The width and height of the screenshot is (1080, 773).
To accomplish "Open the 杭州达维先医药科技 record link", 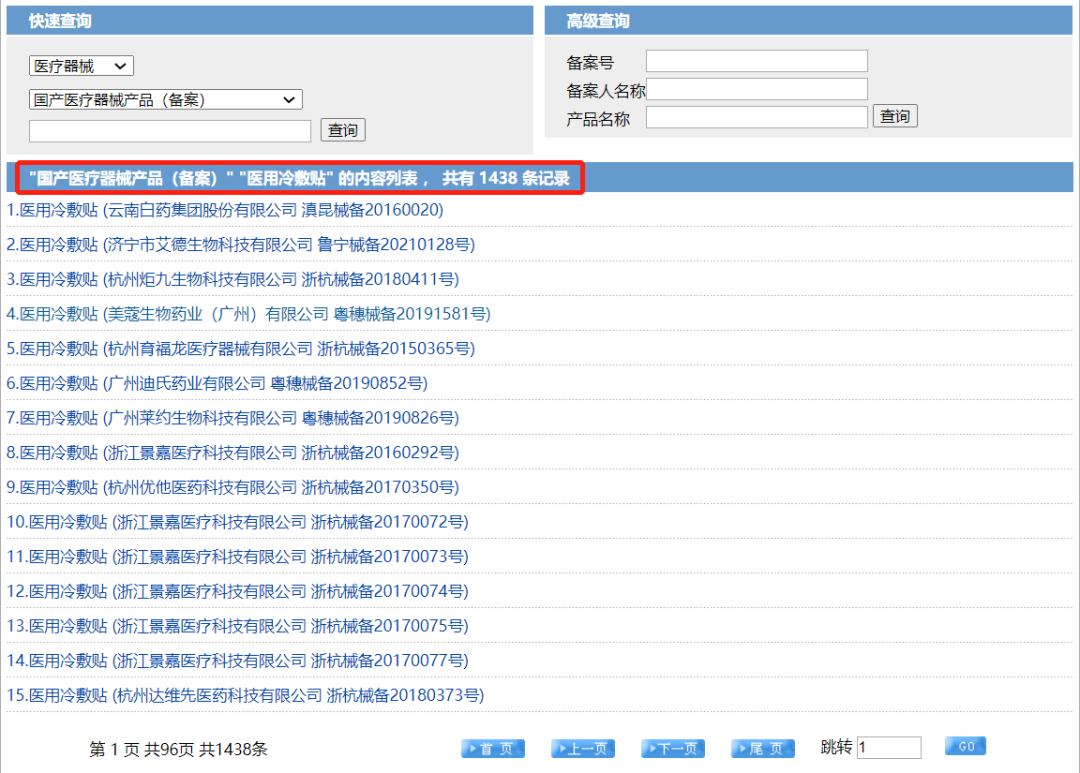I will [245, 695].
